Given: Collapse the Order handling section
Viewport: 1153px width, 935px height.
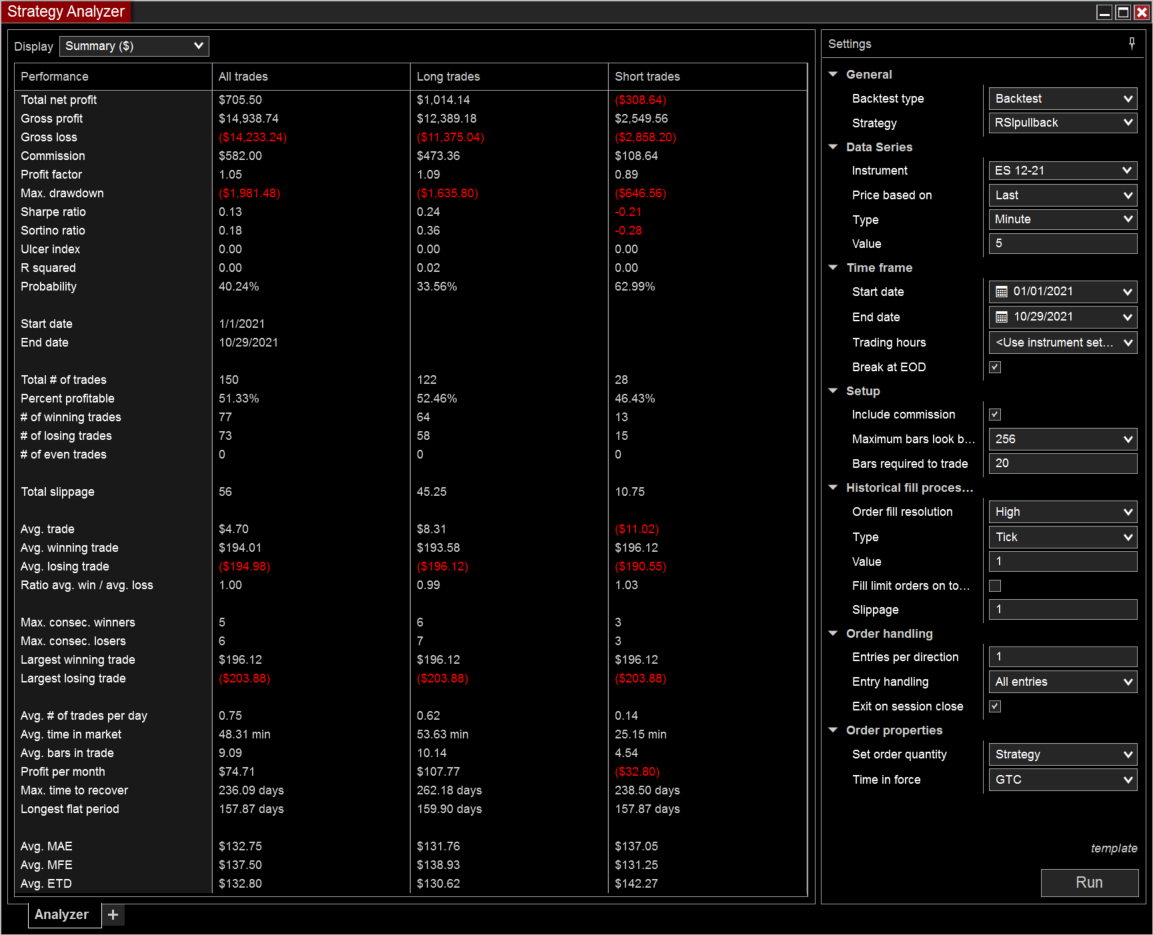Looking at the screenshot, I should coord(833,634).
